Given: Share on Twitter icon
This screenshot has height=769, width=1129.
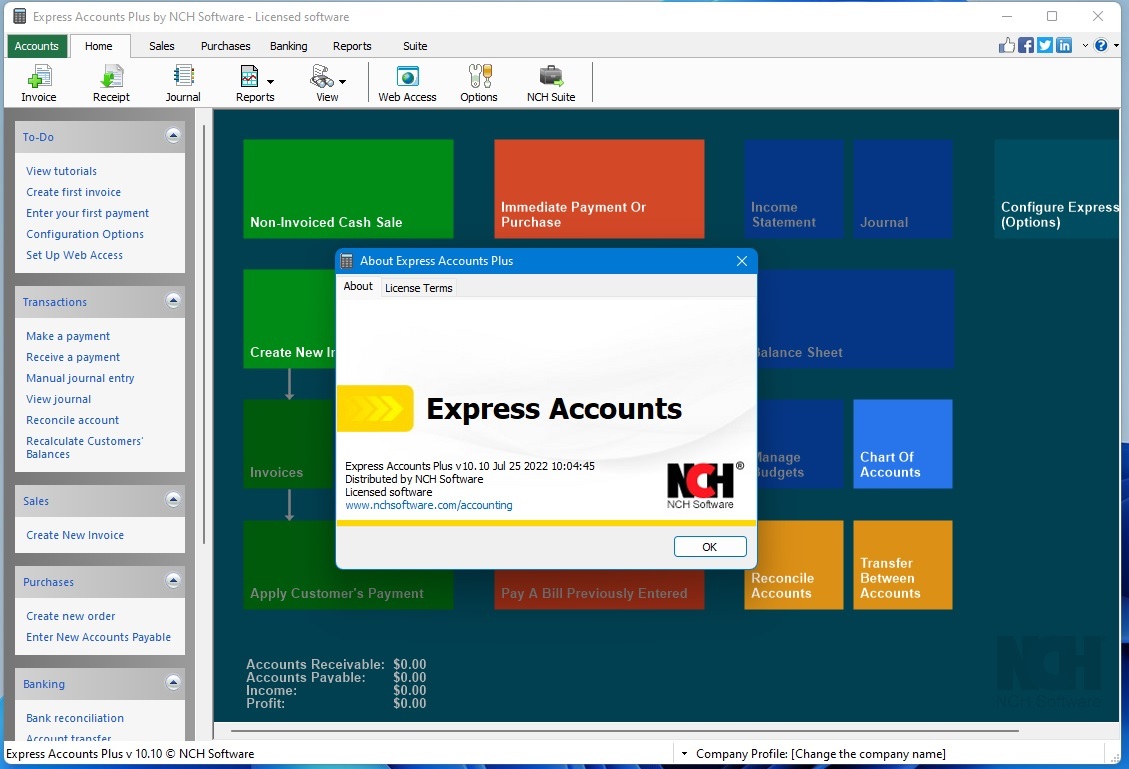Looking at the screenshot, I should click(1045, 45).
